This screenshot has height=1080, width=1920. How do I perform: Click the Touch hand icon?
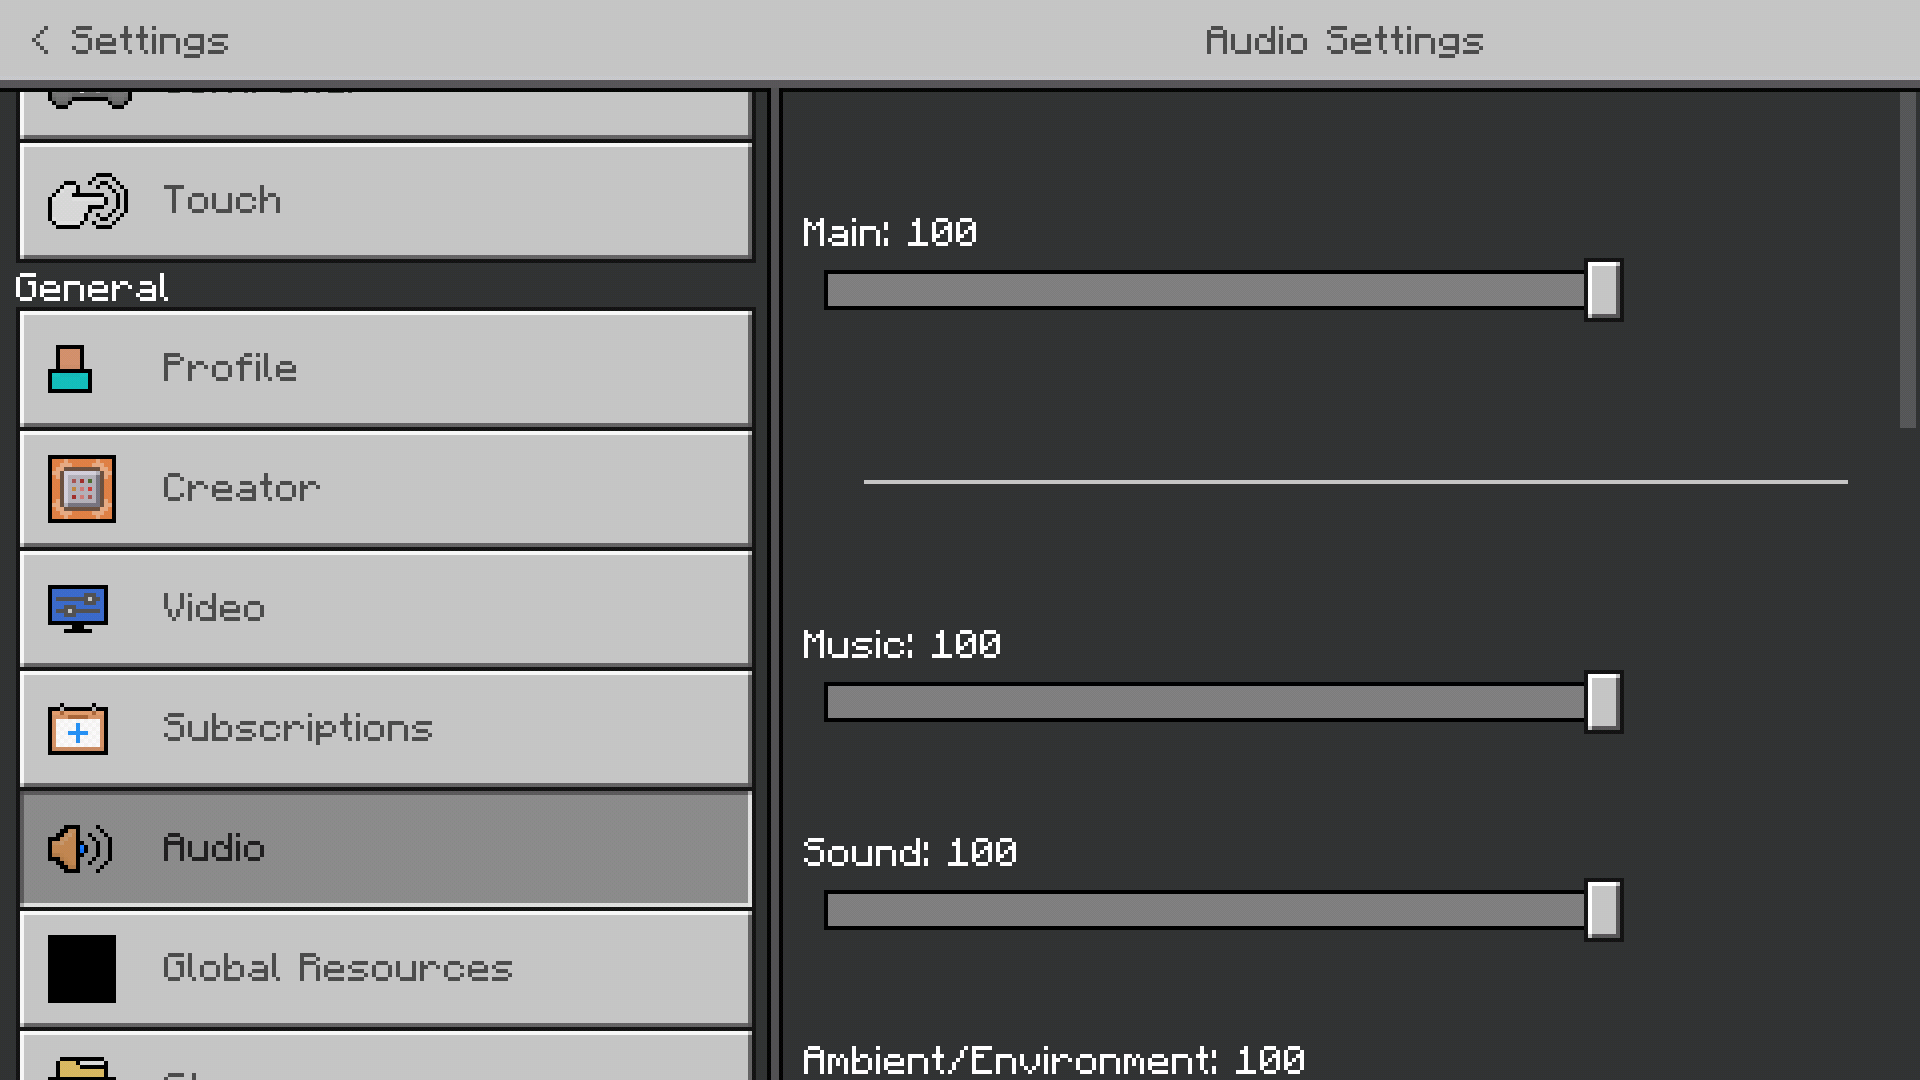87,201
